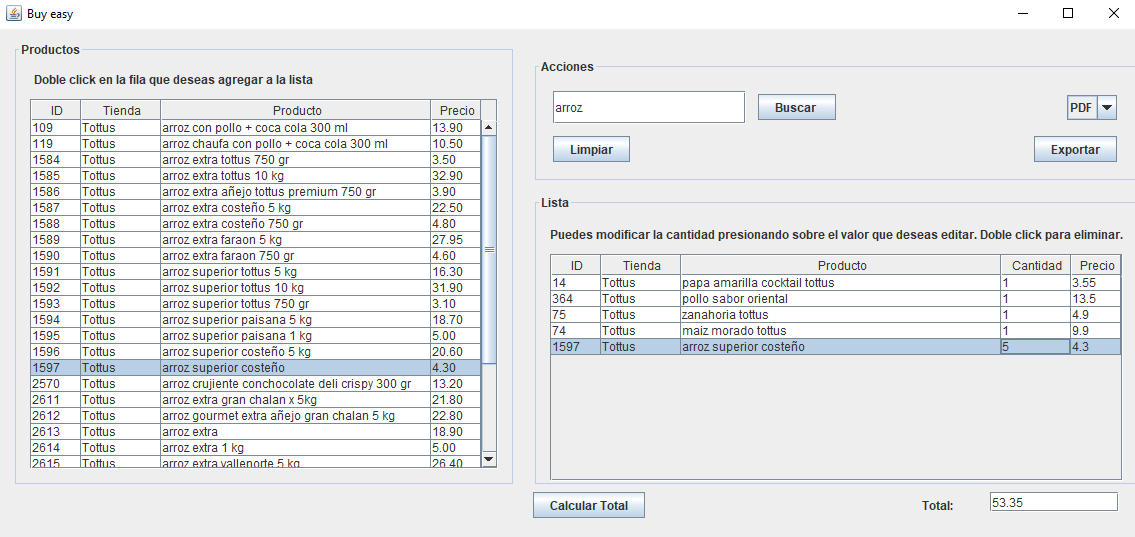Select row arroz superior costeño 5 kg
The width and height of the screenshot is (1135, 537).
click(256, 351)
